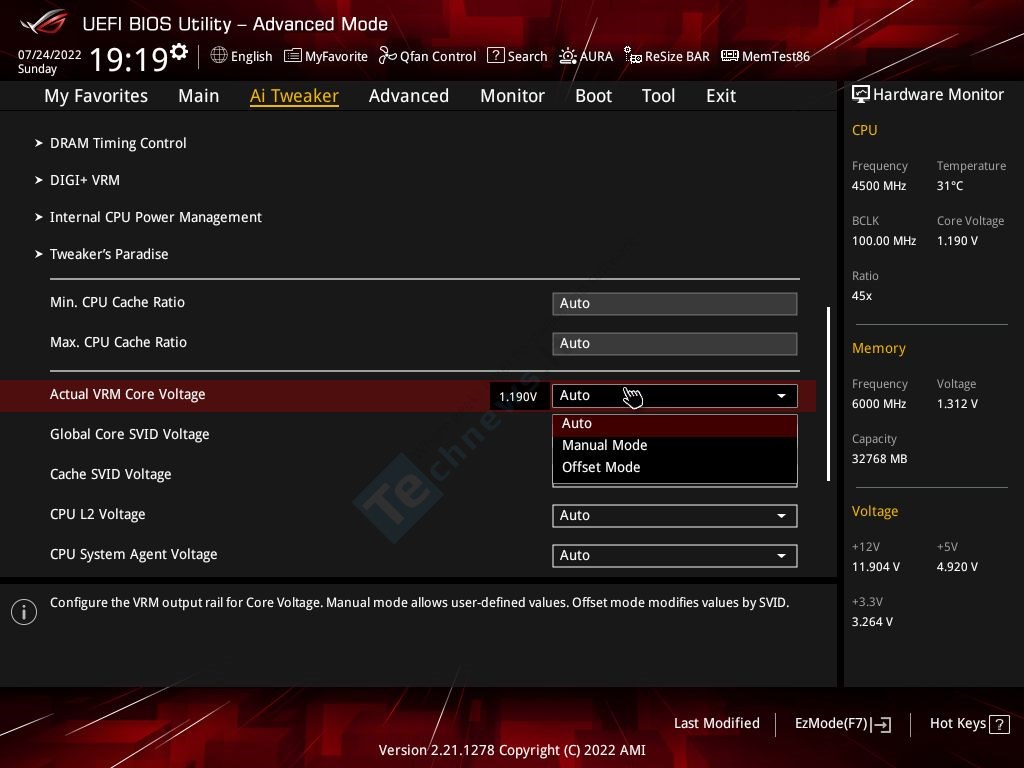The width and height of the screenshot is (1024, 768).
Task: Switch to the Main tab
Action: 199,96
